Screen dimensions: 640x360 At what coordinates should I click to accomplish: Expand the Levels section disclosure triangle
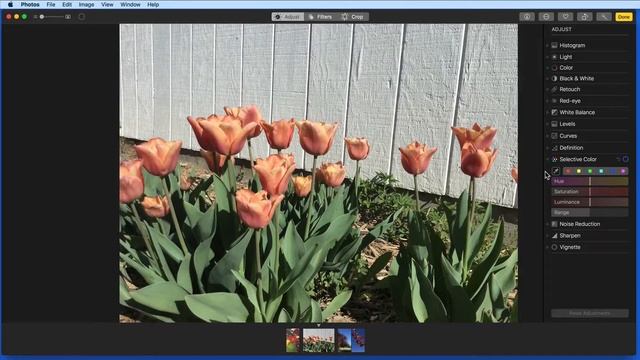tap(547, 124)
